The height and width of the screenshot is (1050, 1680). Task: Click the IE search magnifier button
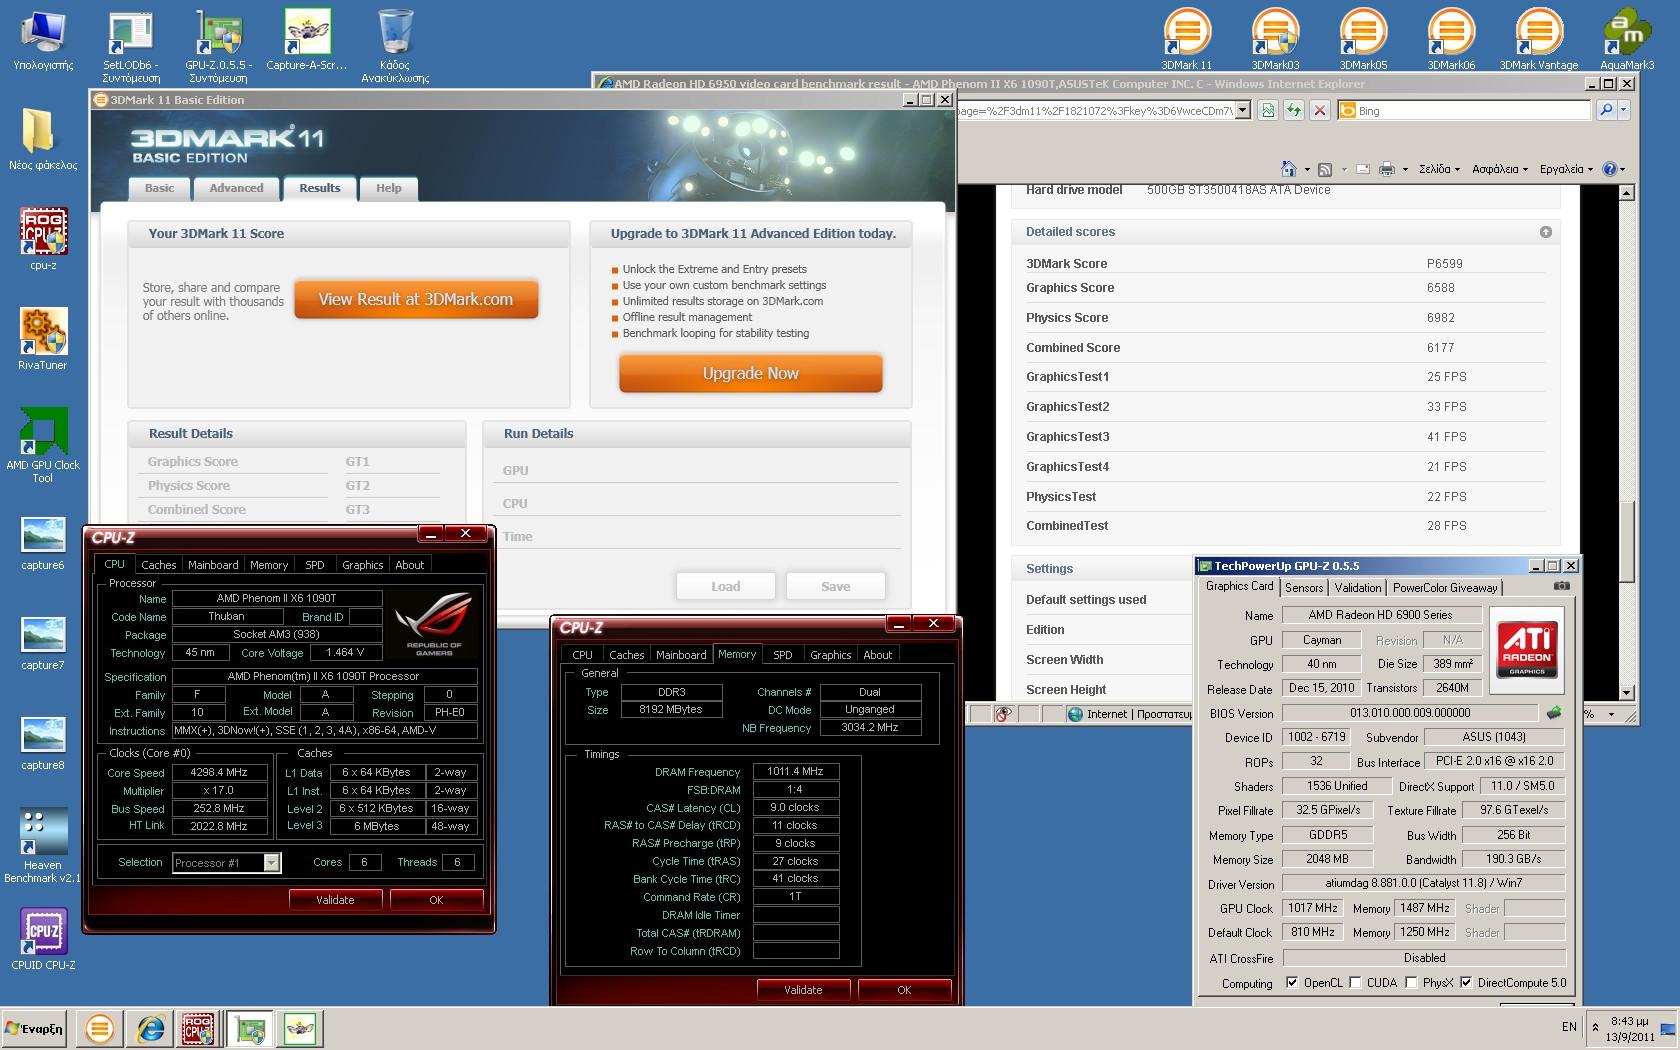click(x=1606, y=110)
